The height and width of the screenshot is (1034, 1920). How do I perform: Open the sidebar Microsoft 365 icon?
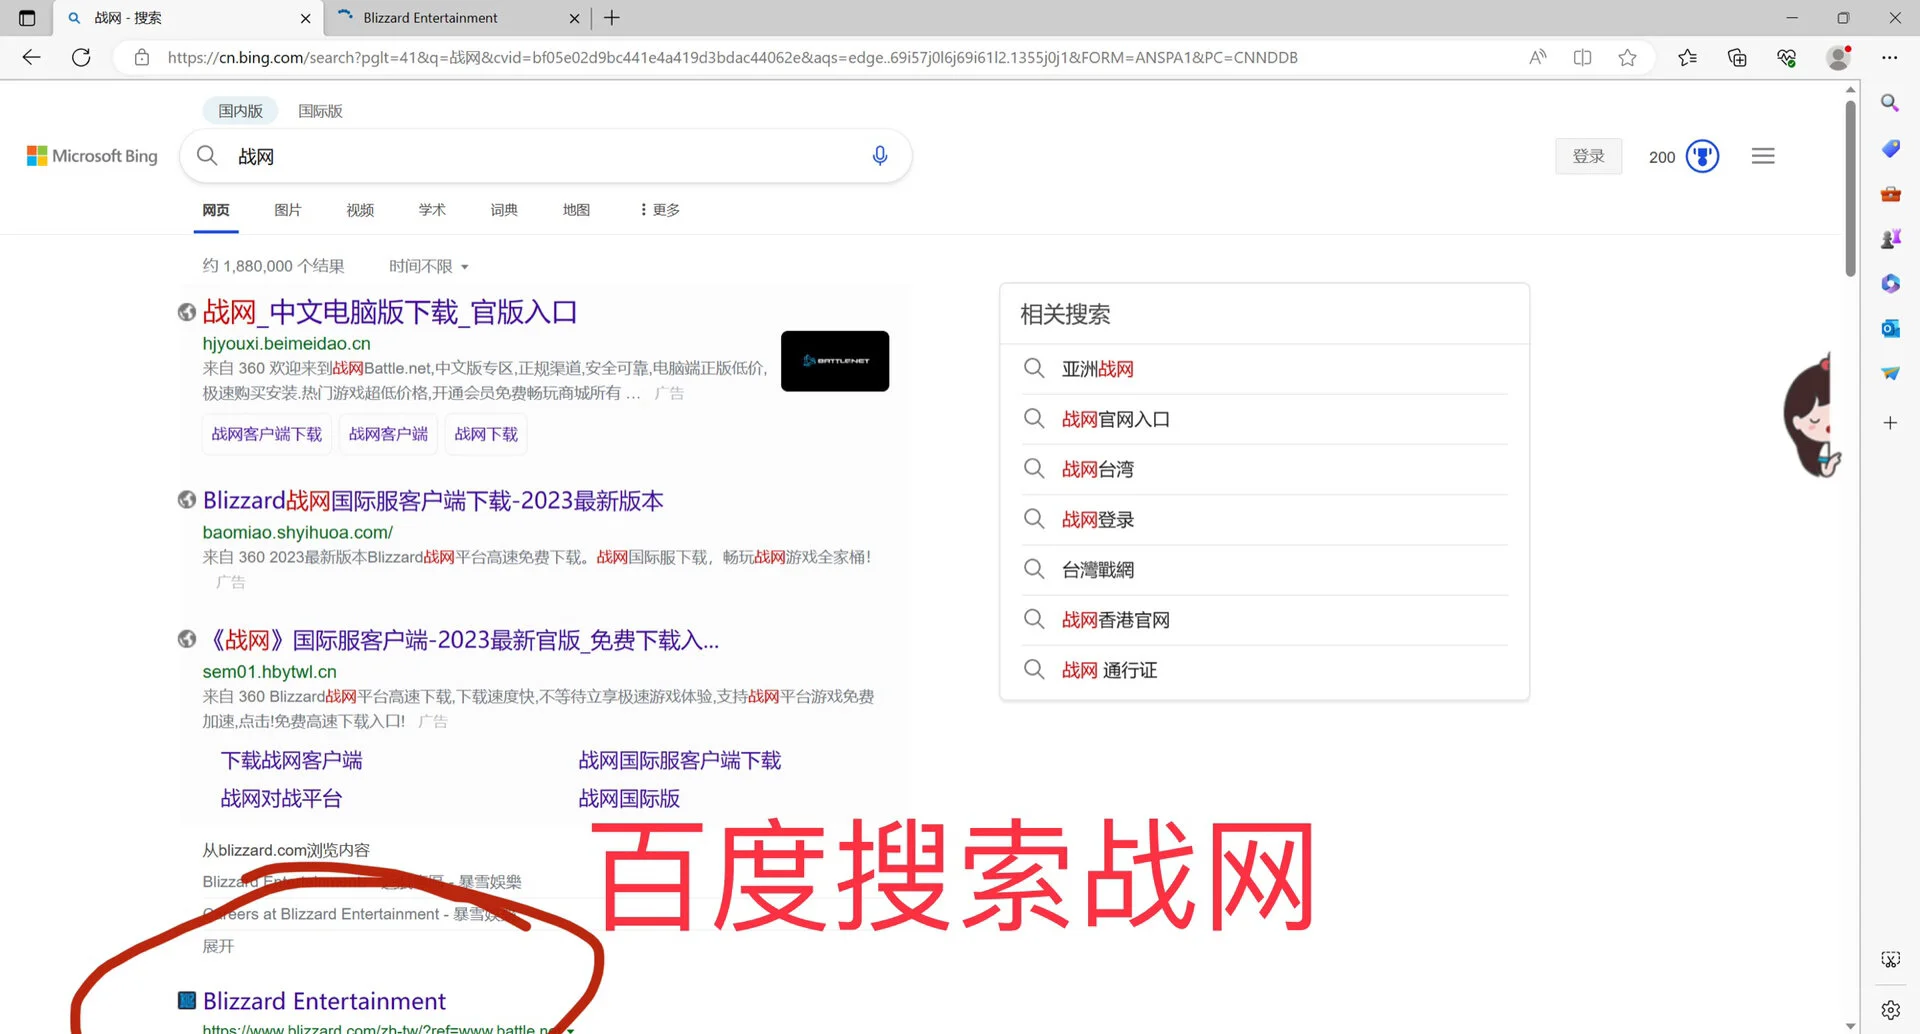point(1890,283)
